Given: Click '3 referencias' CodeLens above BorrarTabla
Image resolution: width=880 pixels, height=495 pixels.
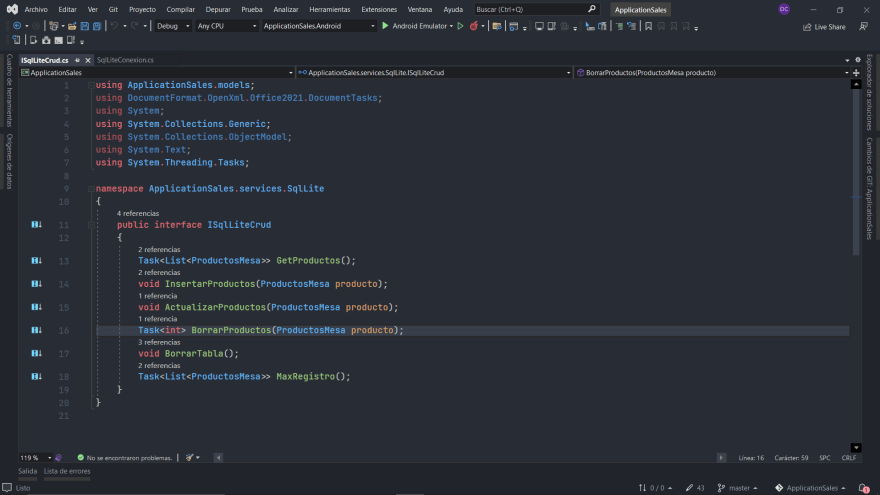Looking at the screenshot, I should (x=159, y=342).
